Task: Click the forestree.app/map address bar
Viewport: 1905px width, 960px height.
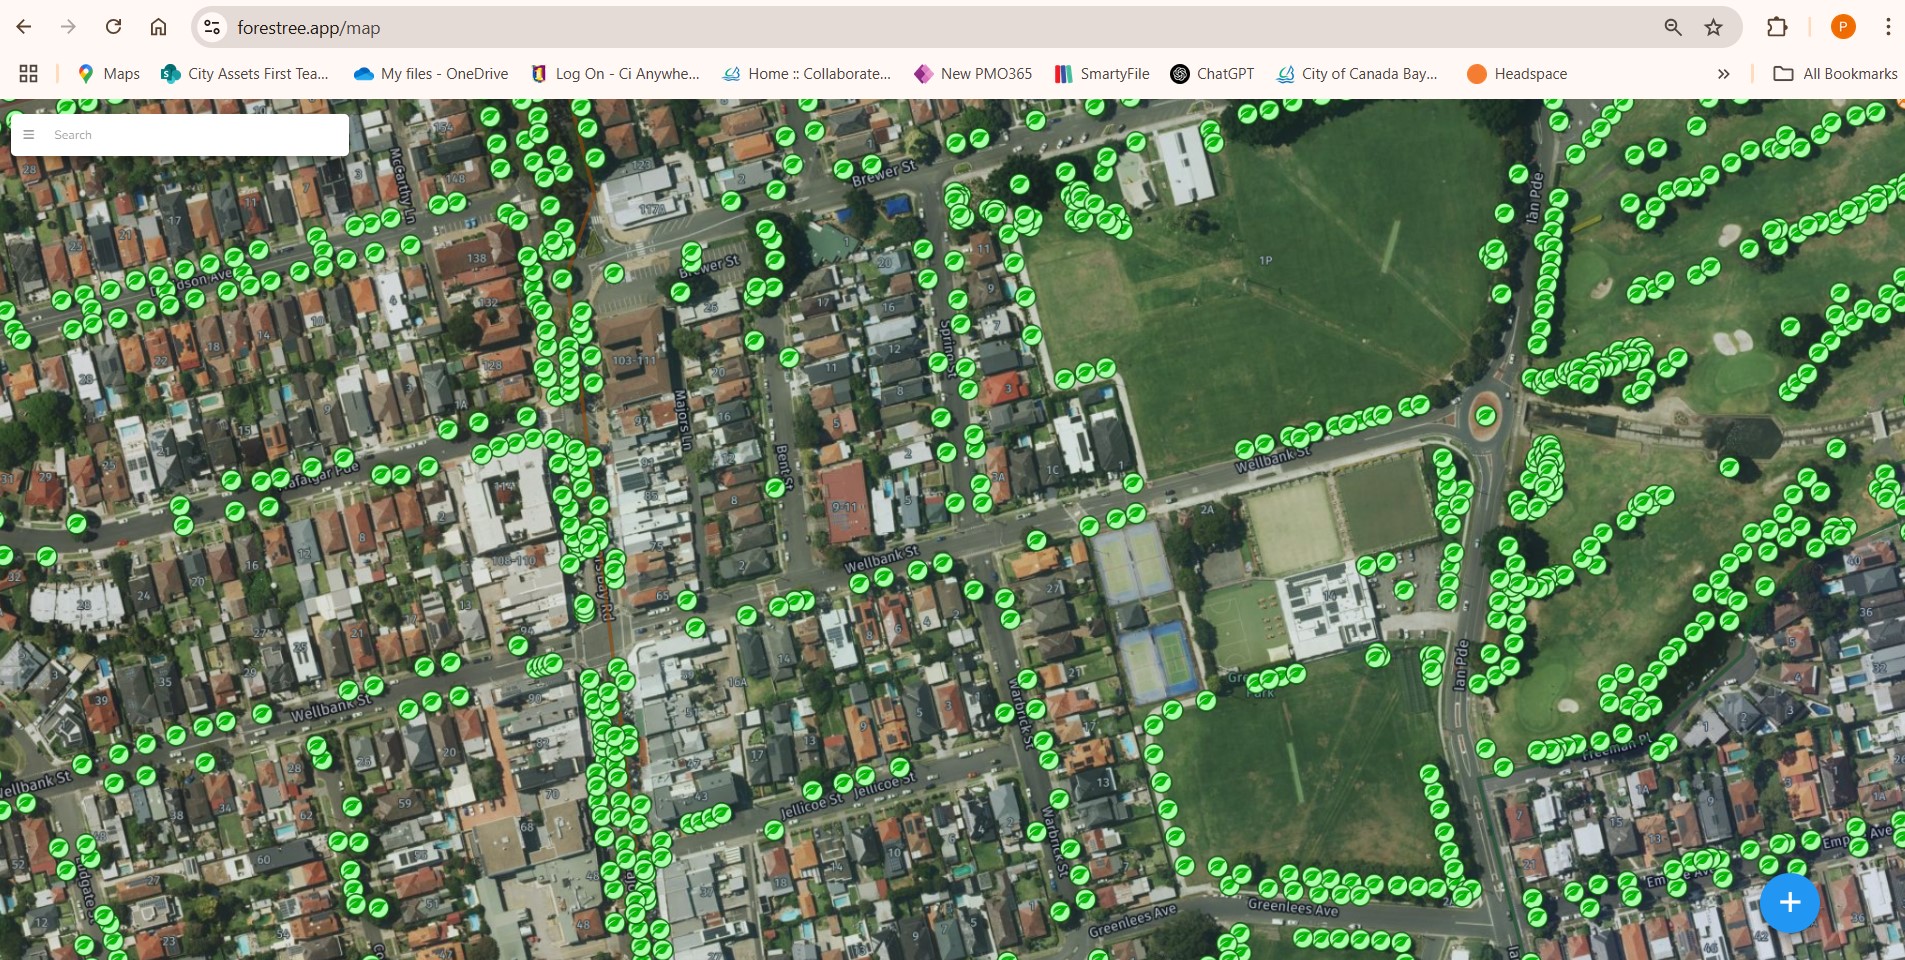Action: pos(900,28)
